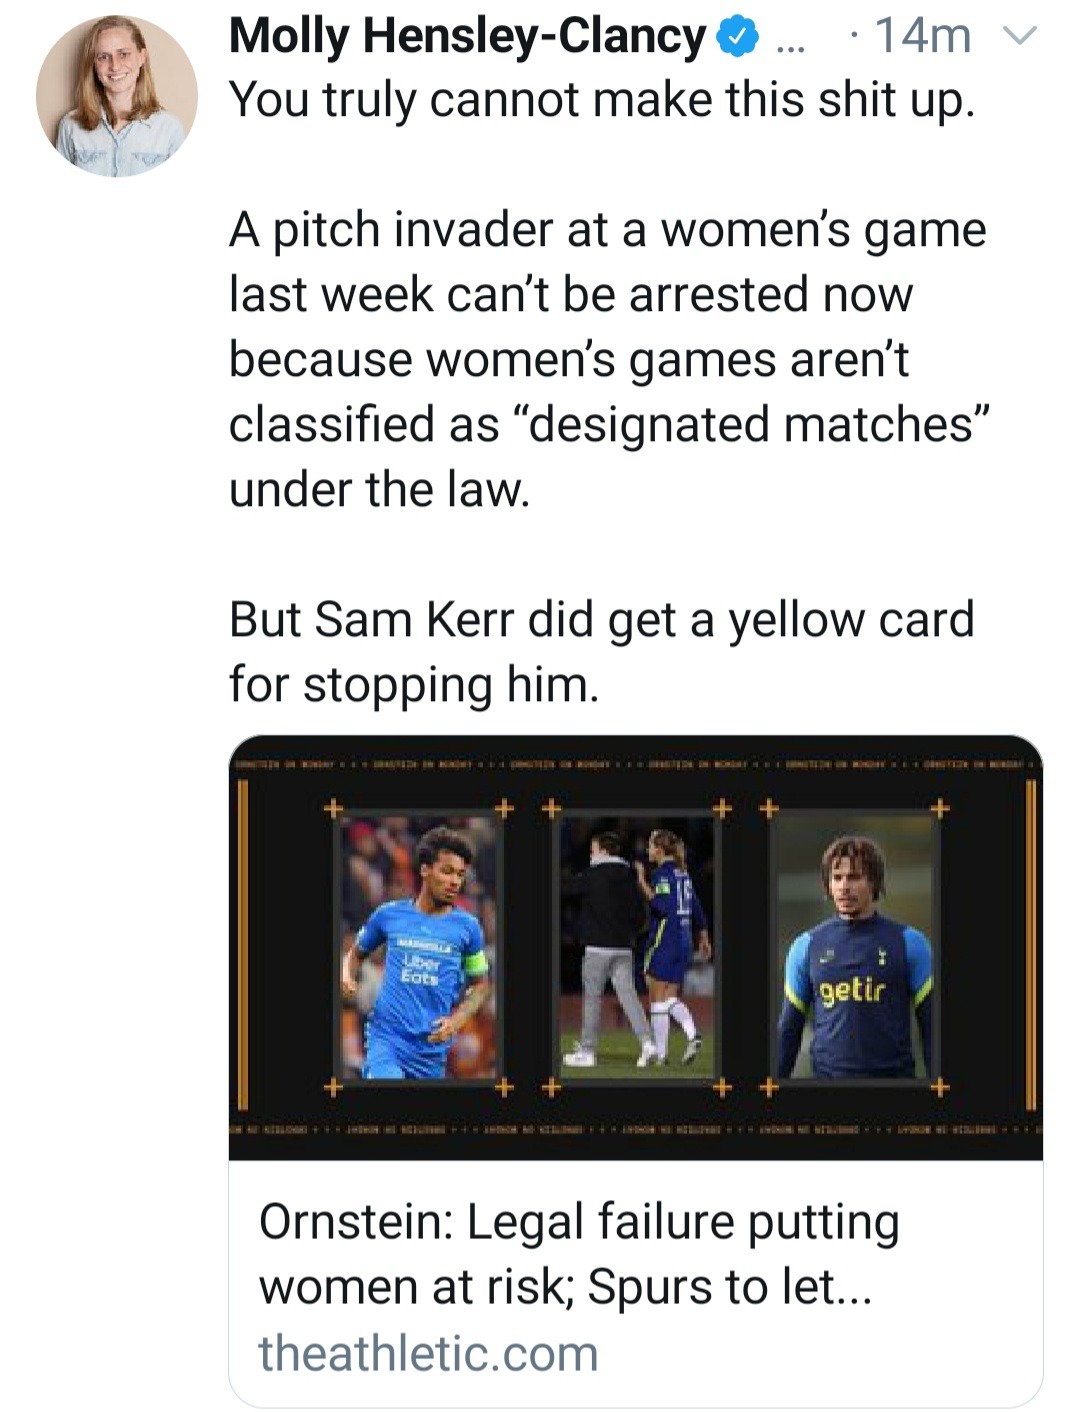Click the getir logo on training top
The image size is (1080, 1412).
tap(852, 991)
